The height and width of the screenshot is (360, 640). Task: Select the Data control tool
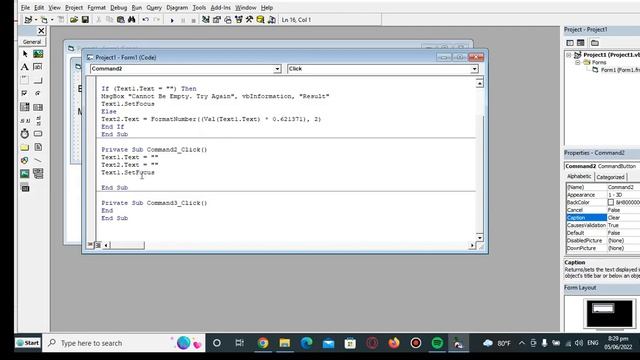[38, 173]
